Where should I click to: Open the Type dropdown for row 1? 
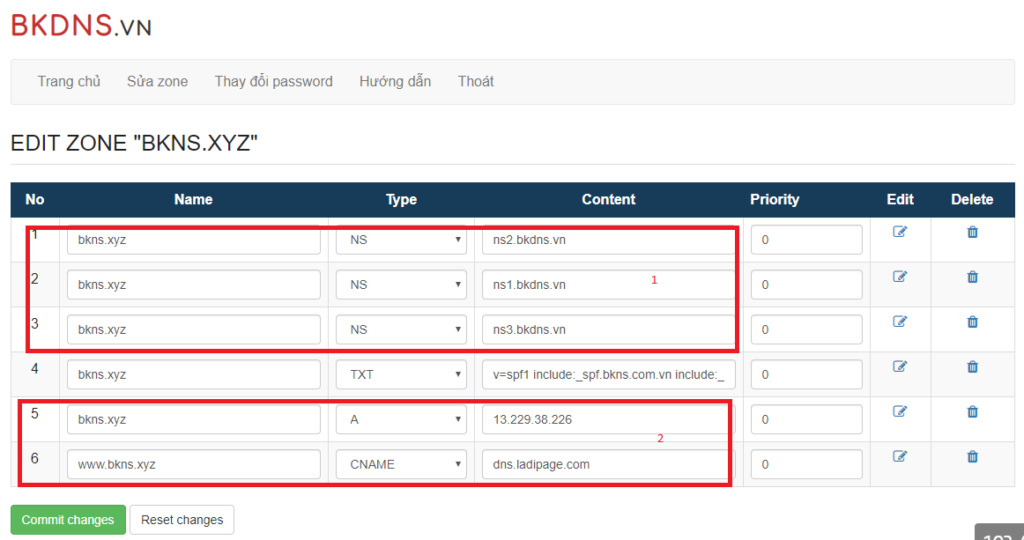[x=401, y=240]
